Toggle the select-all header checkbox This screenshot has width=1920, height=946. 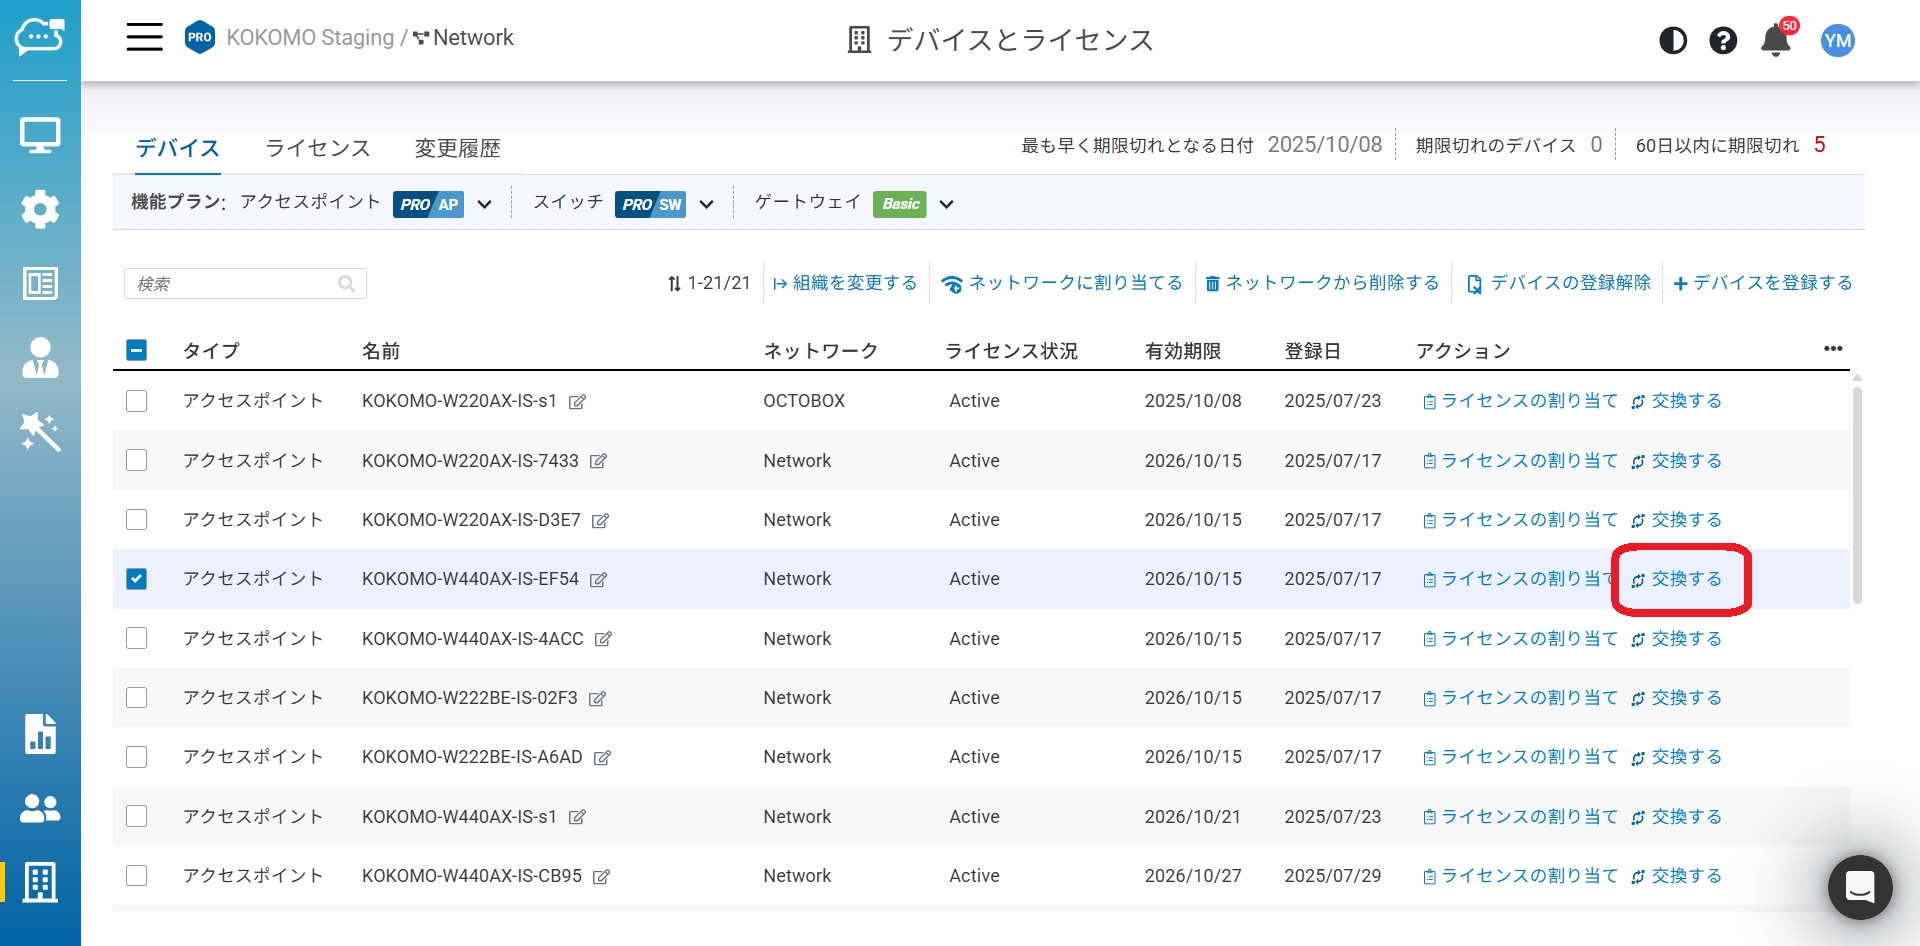(137, 350)
